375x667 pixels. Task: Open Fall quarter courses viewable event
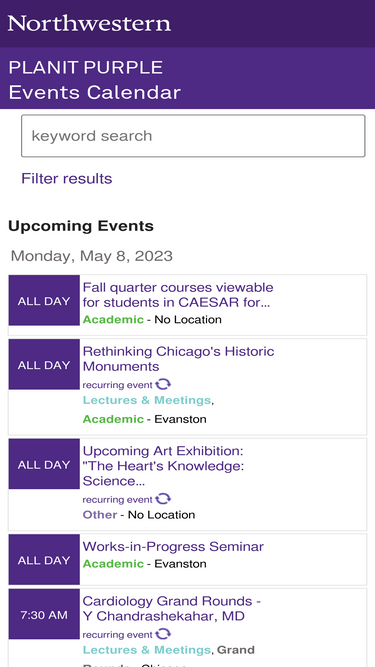pos(178,295)
